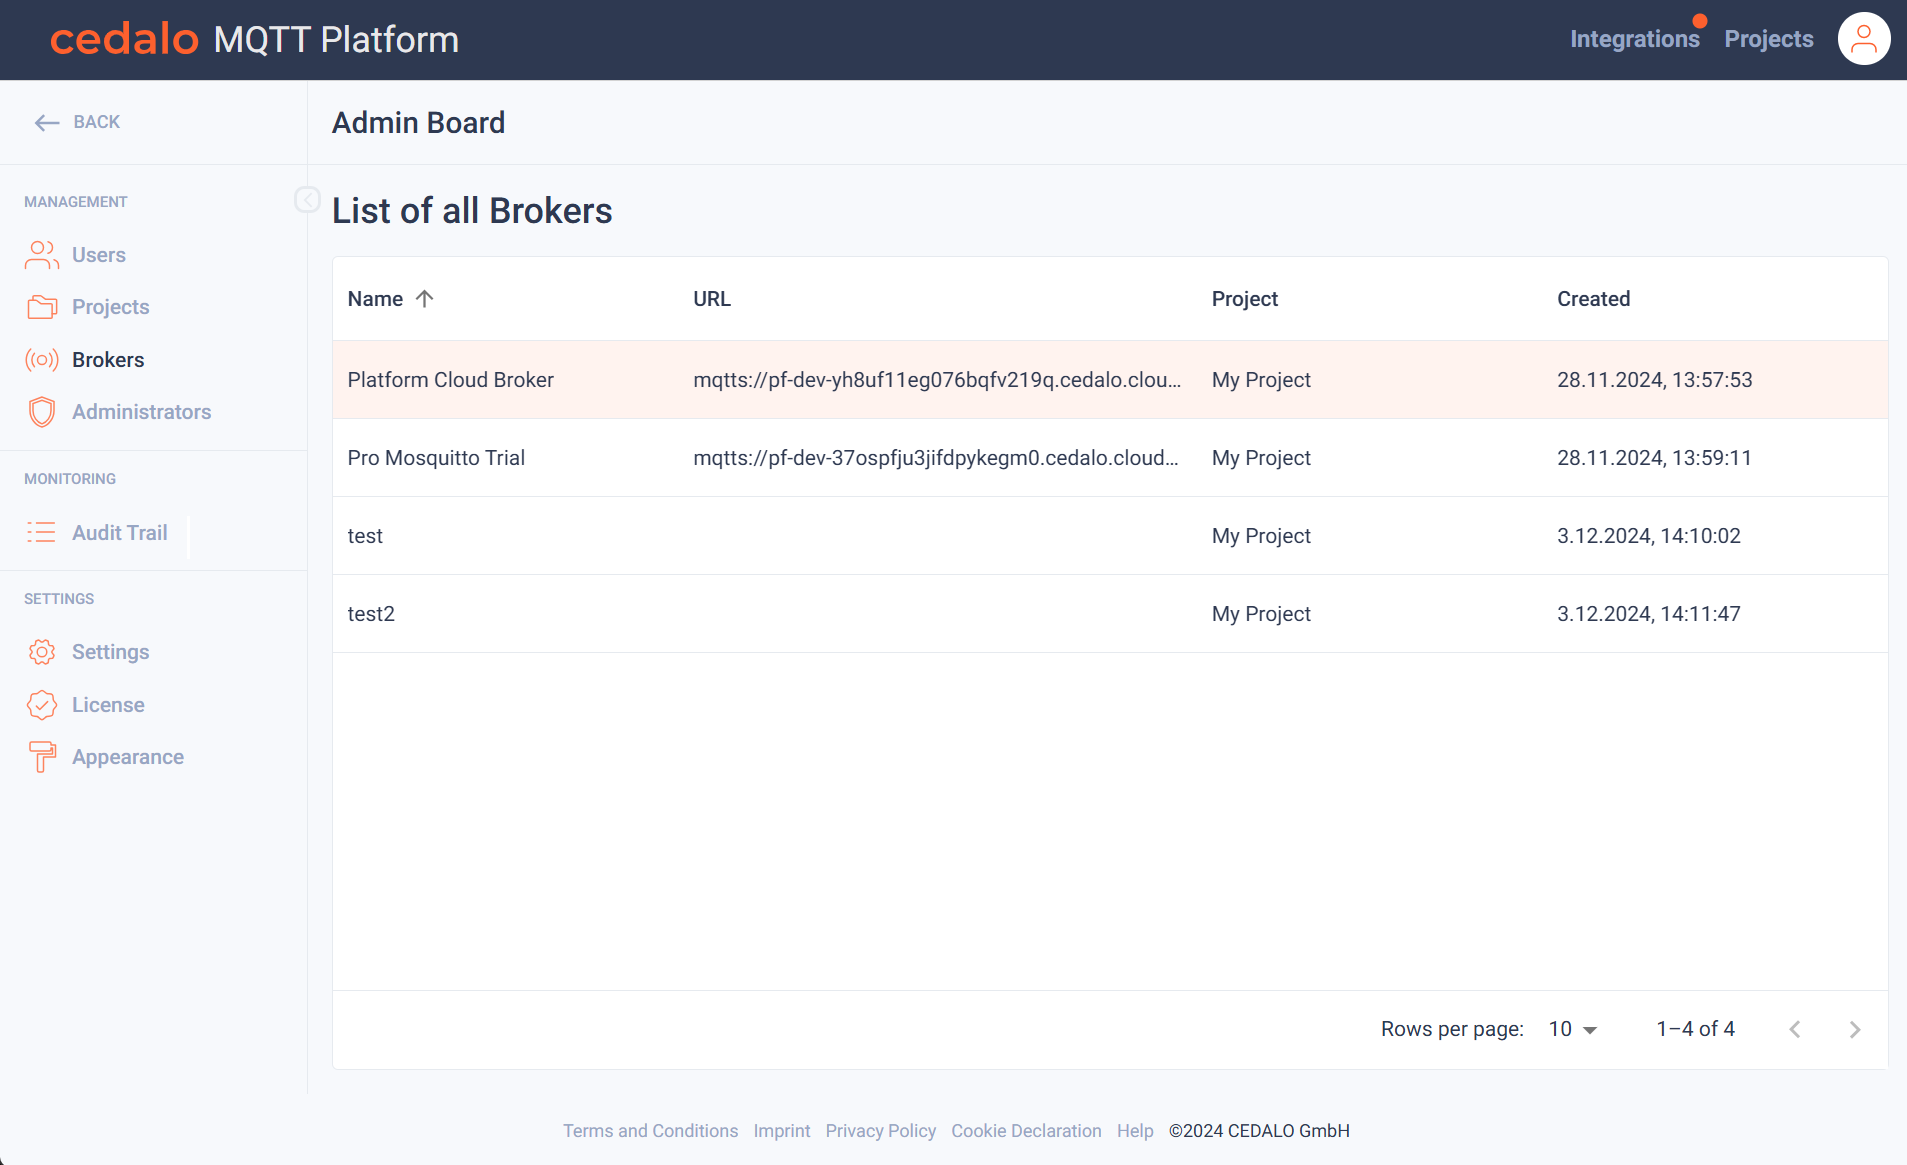The height and width of the screenshot is (1165, 1907).
Task: Go to the next table page
Action: (1855, 1029)
